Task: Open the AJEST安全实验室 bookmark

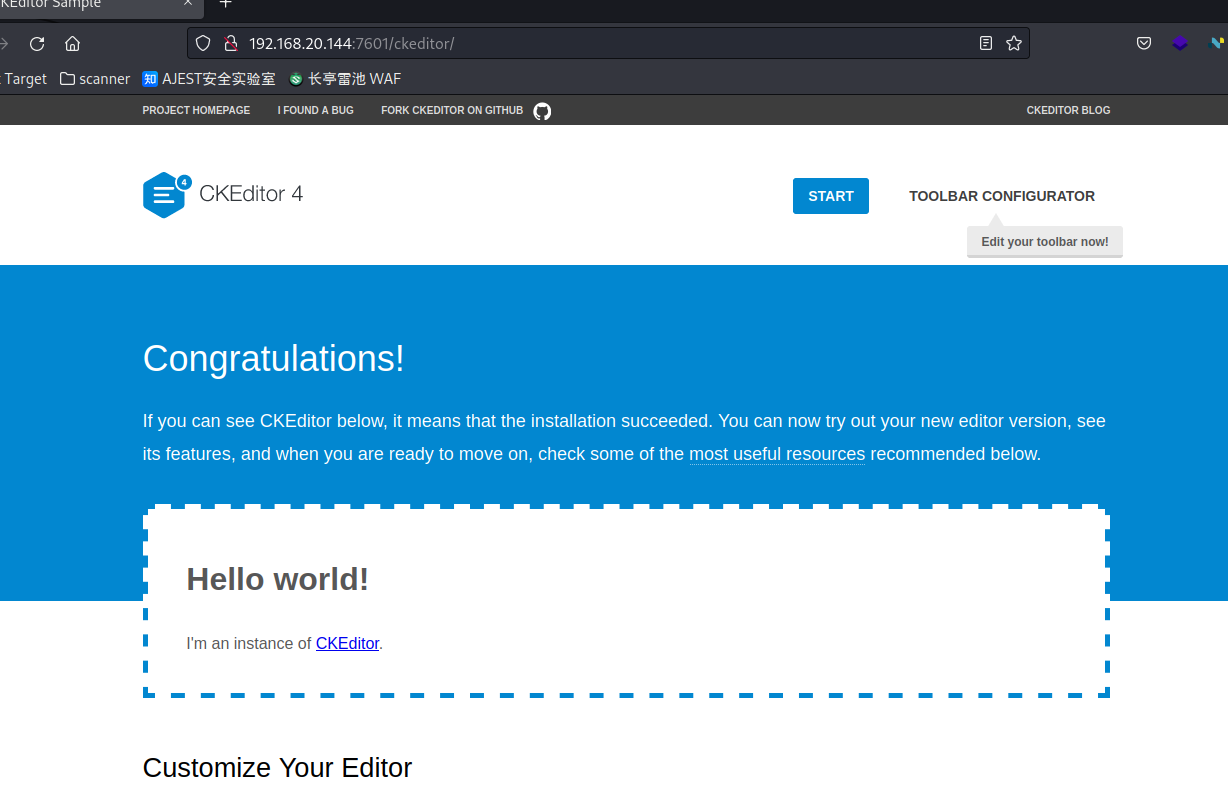Action: tap(209, 79)
